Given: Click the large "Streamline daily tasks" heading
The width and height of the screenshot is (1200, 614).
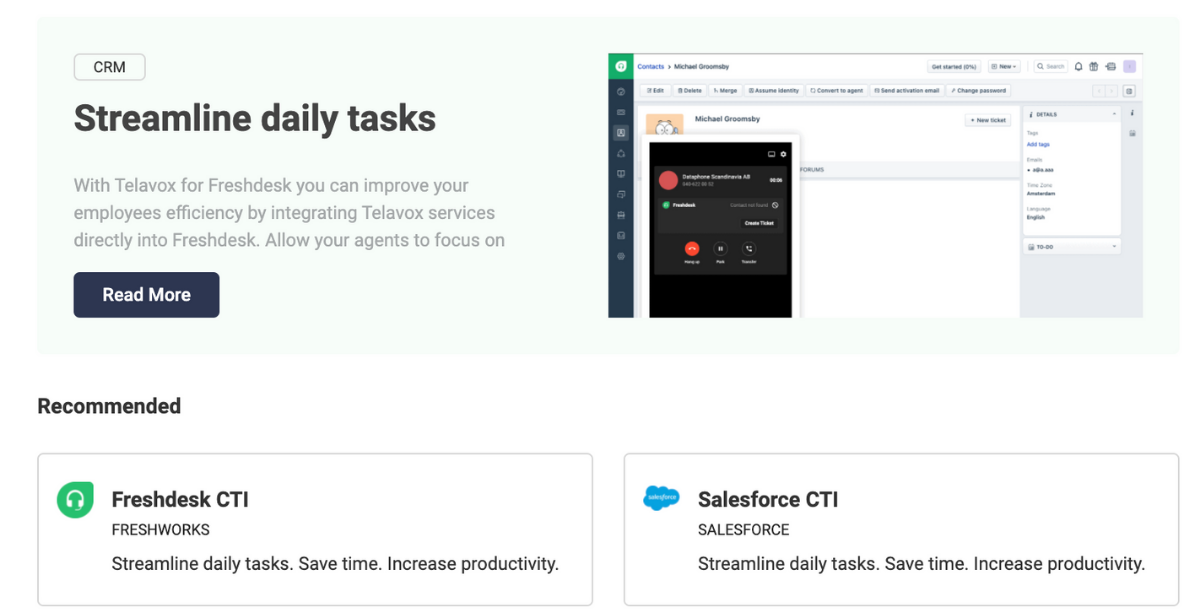Looking at the screenshot, I should [255, 119].
